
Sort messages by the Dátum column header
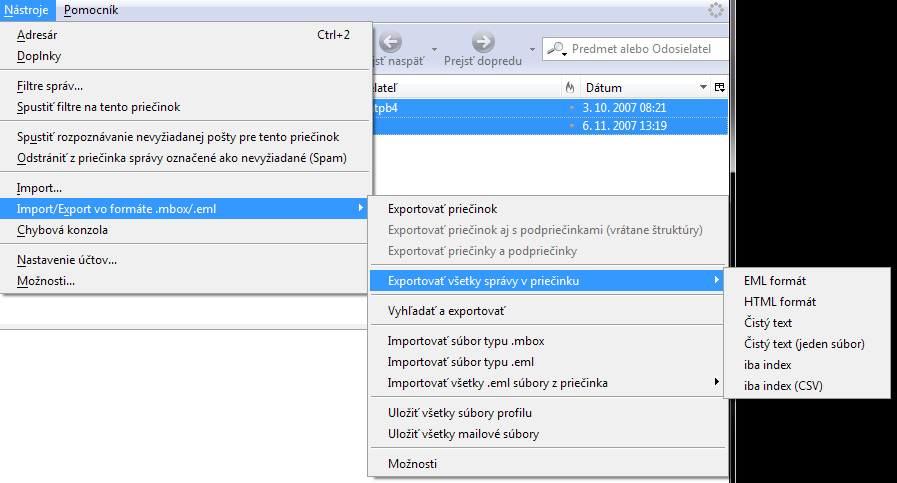pyautogui.click(x=640, y=88)
